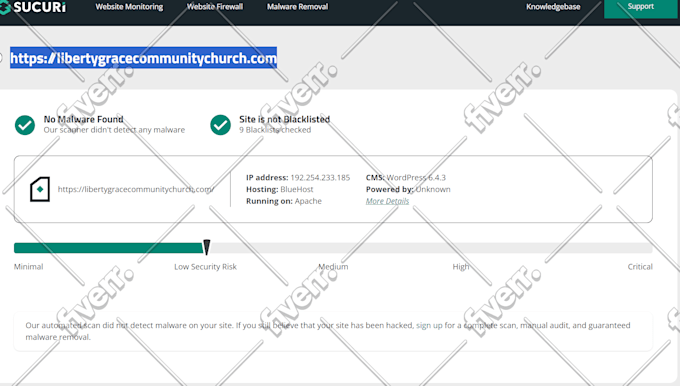Open the More Details link
This screenshot has width=680, height=386.
coord(387,201)
